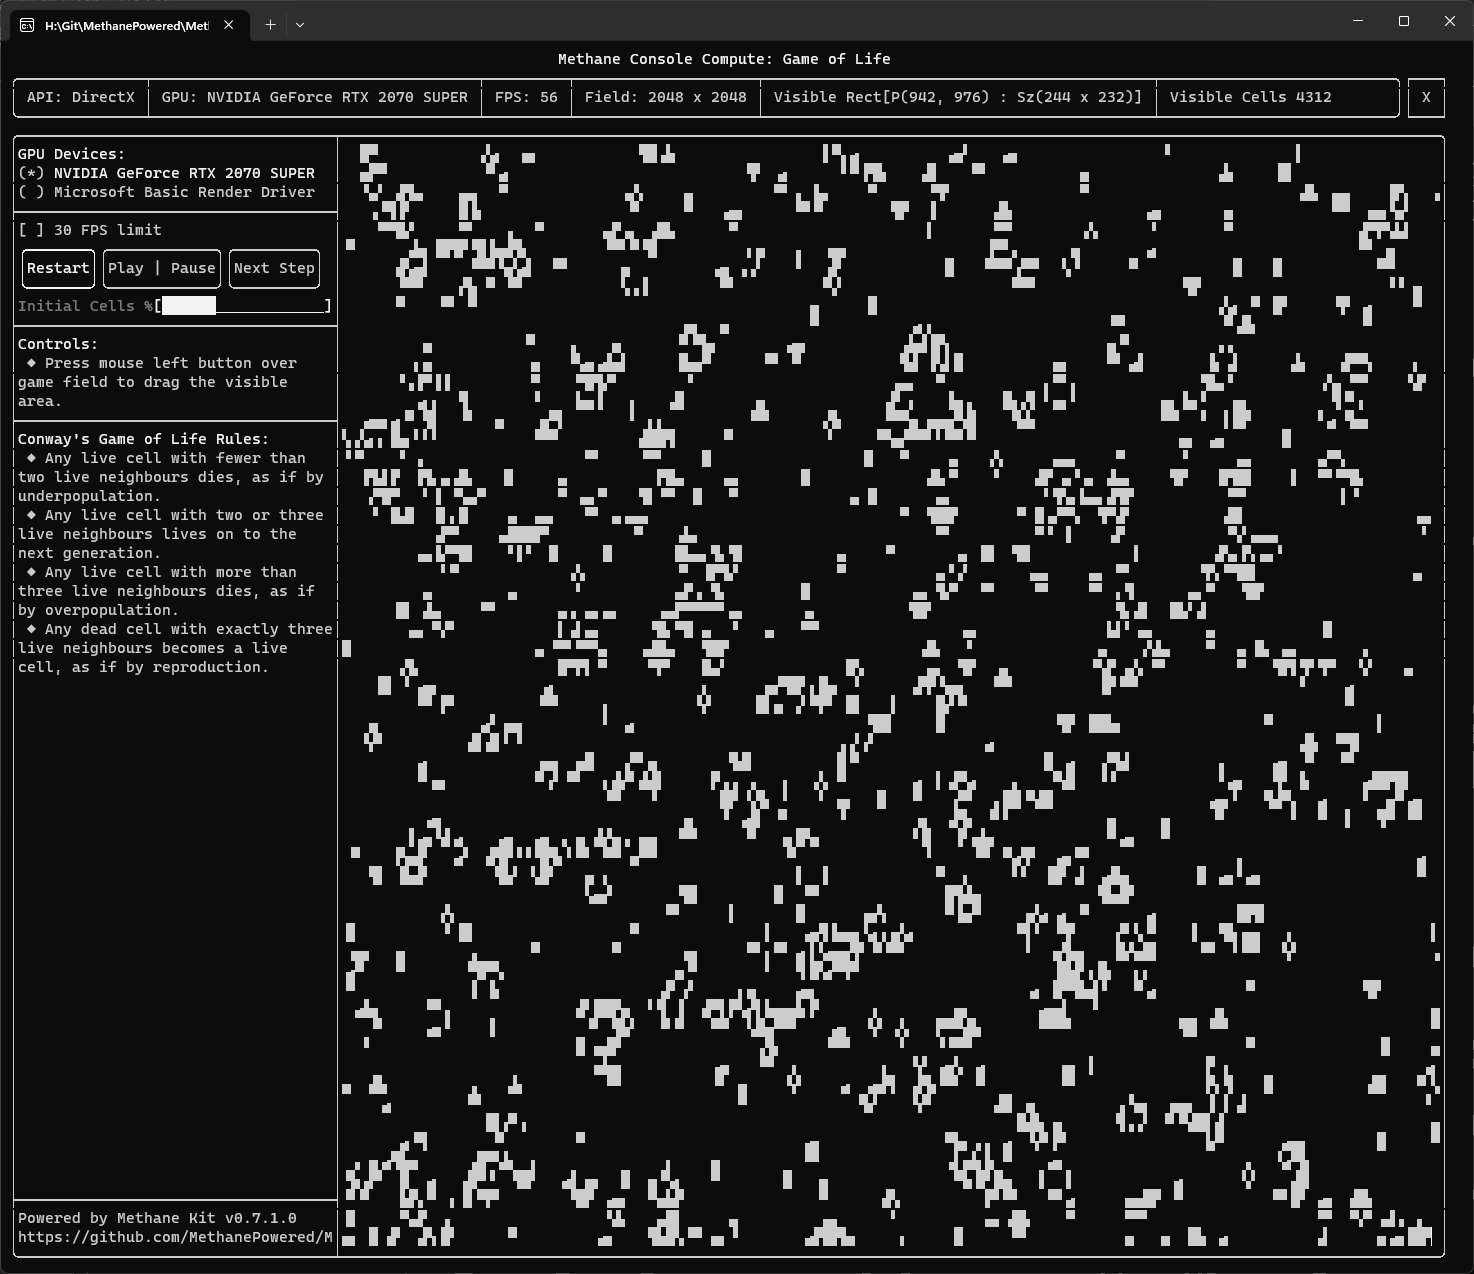
Task: Click the 'Visible Cells 4312' entry
Action: tap(1250, 97)
